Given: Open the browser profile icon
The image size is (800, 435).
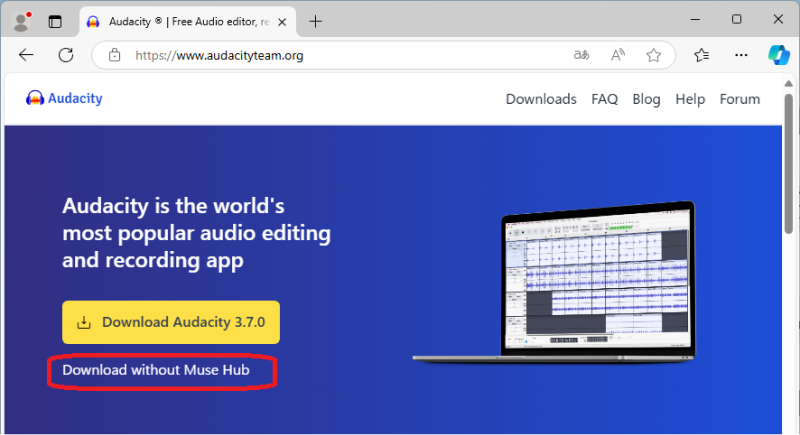Looking at the screenshot, I should pyautogui.click(x=21, y=21).
